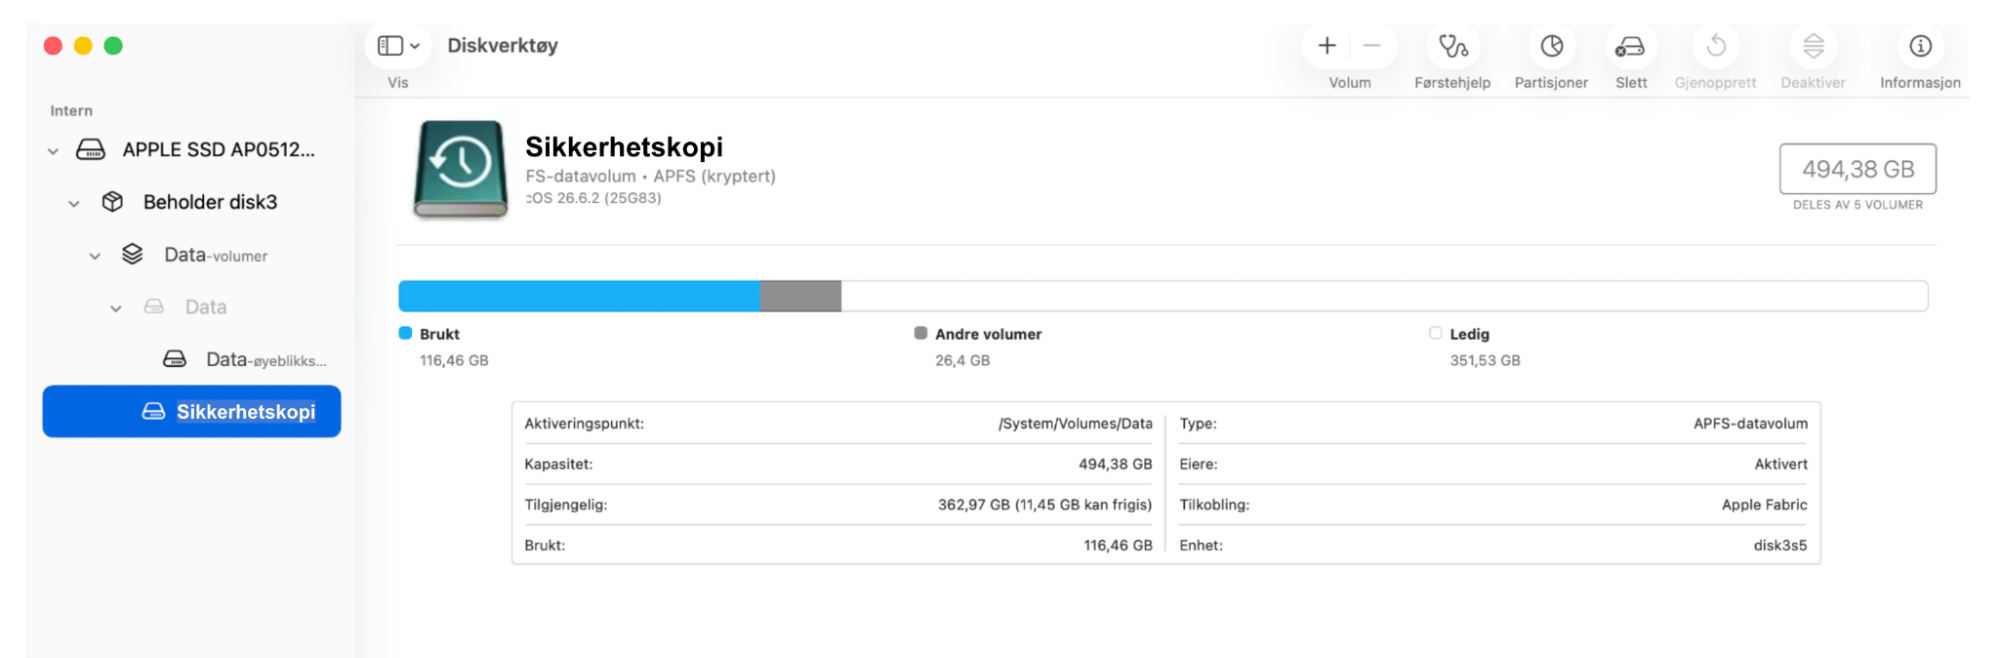Viewport: 1999px width, 658px height.
Task: Minimize the window with yellow button
Action: (x=83, y=46)
